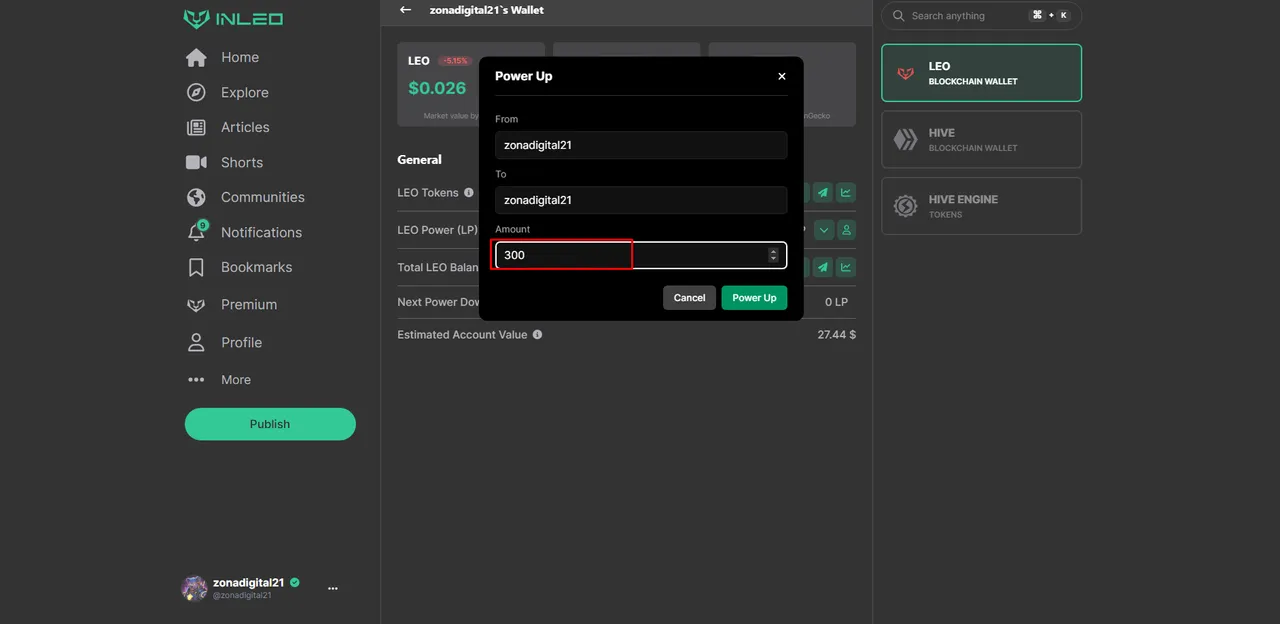The height and width of the screenshot is (624, 1280).
Task: Go to Premium in the sidebar
Action: click(249, 305)
